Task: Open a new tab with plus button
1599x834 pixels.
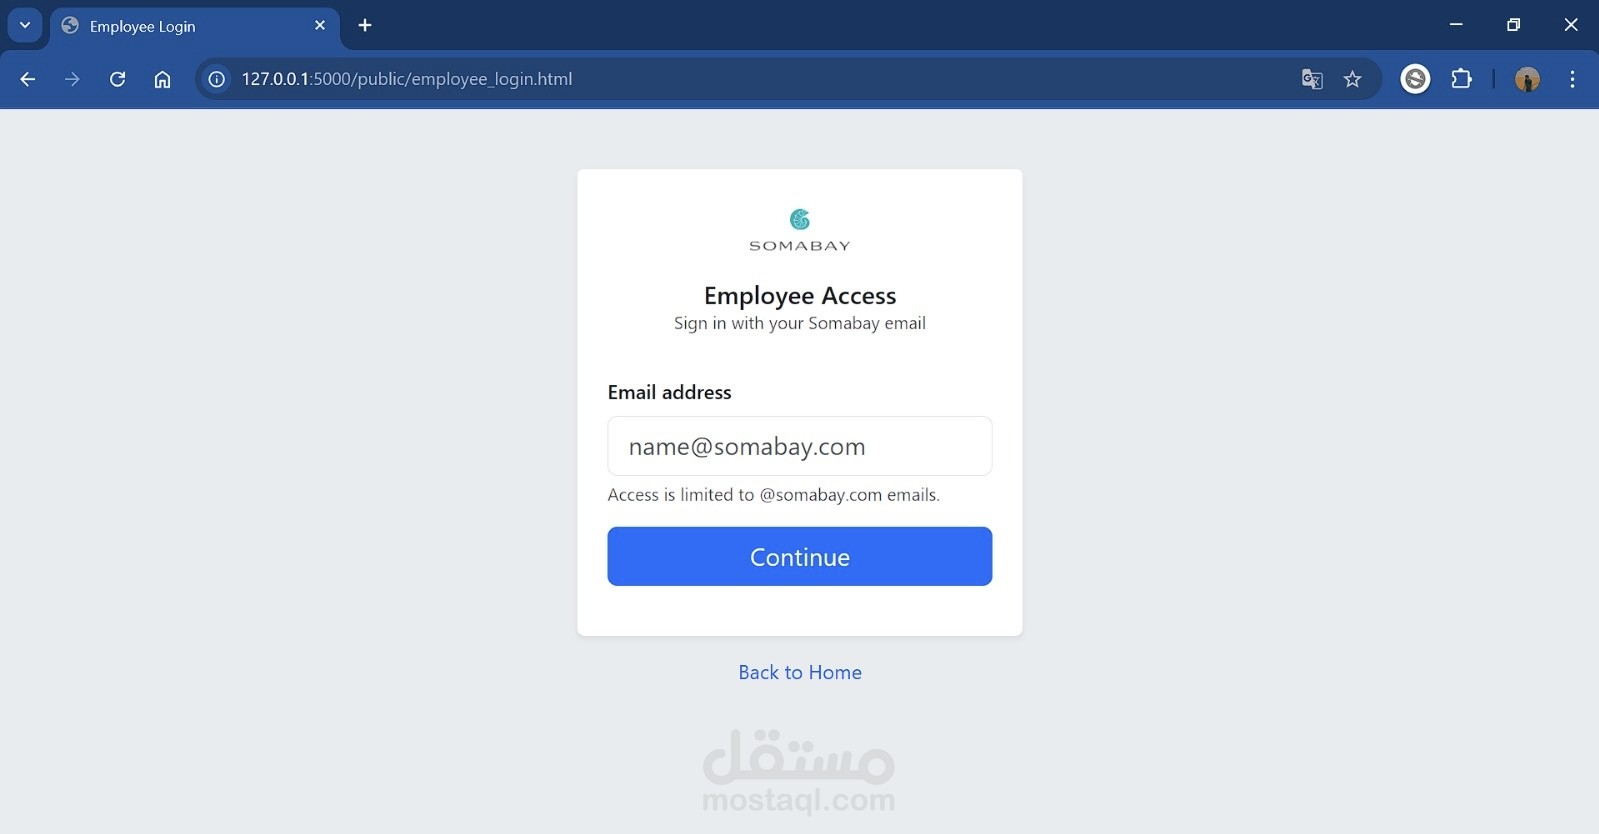Action: [x=365, y=25]
